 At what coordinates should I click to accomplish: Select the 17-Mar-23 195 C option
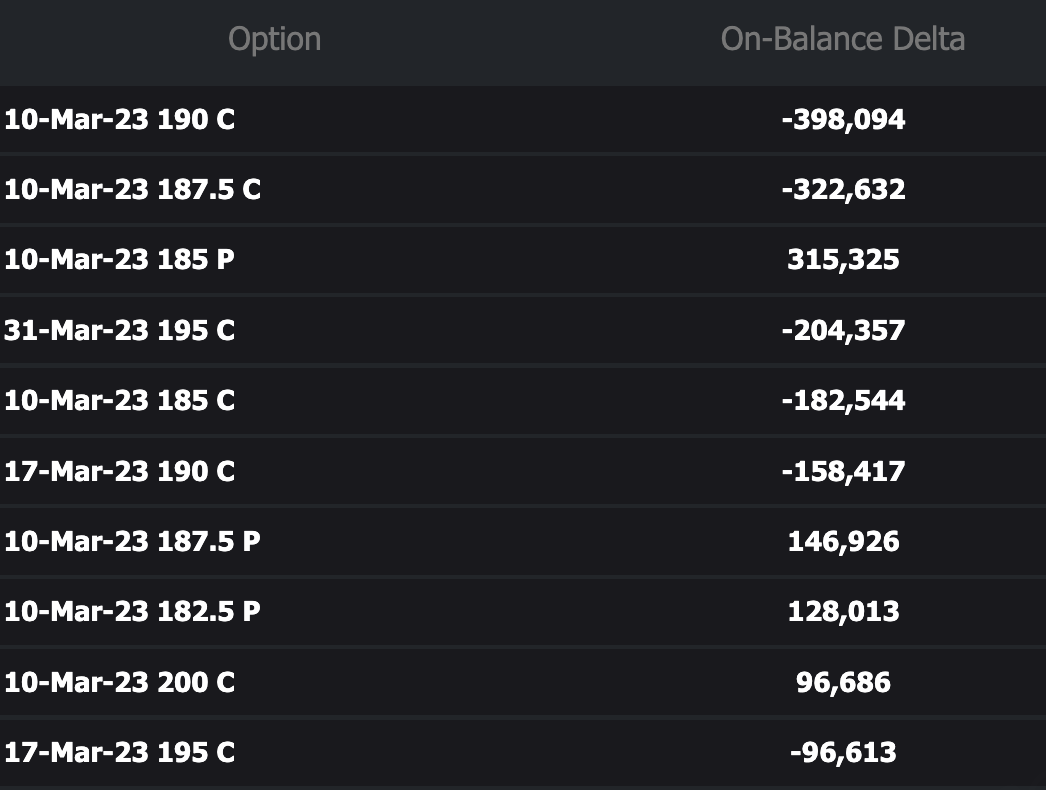(x=120, y=752)
